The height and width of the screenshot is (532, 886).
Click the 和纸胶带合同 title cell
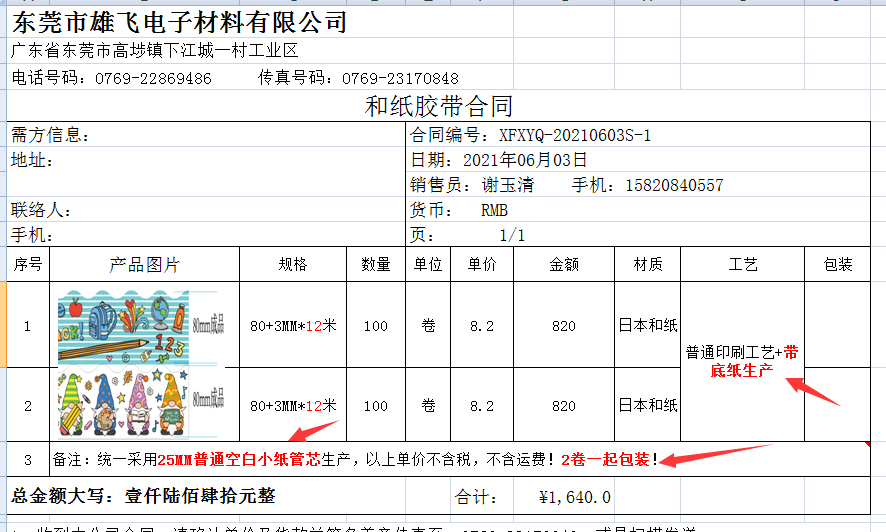[x=439, y=106]
